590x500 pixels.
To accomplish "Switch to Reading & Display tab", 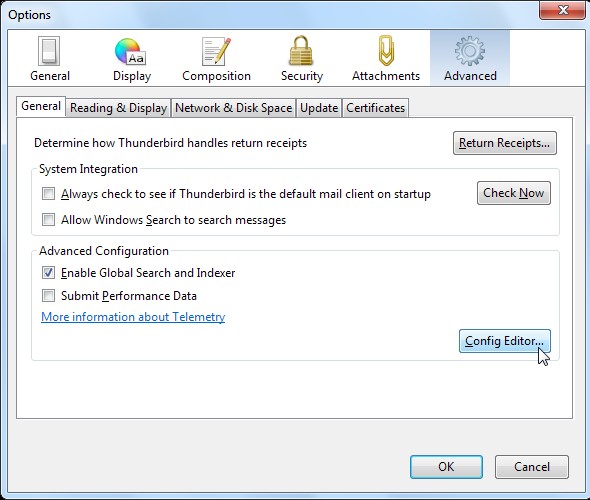I will point(119,108).
